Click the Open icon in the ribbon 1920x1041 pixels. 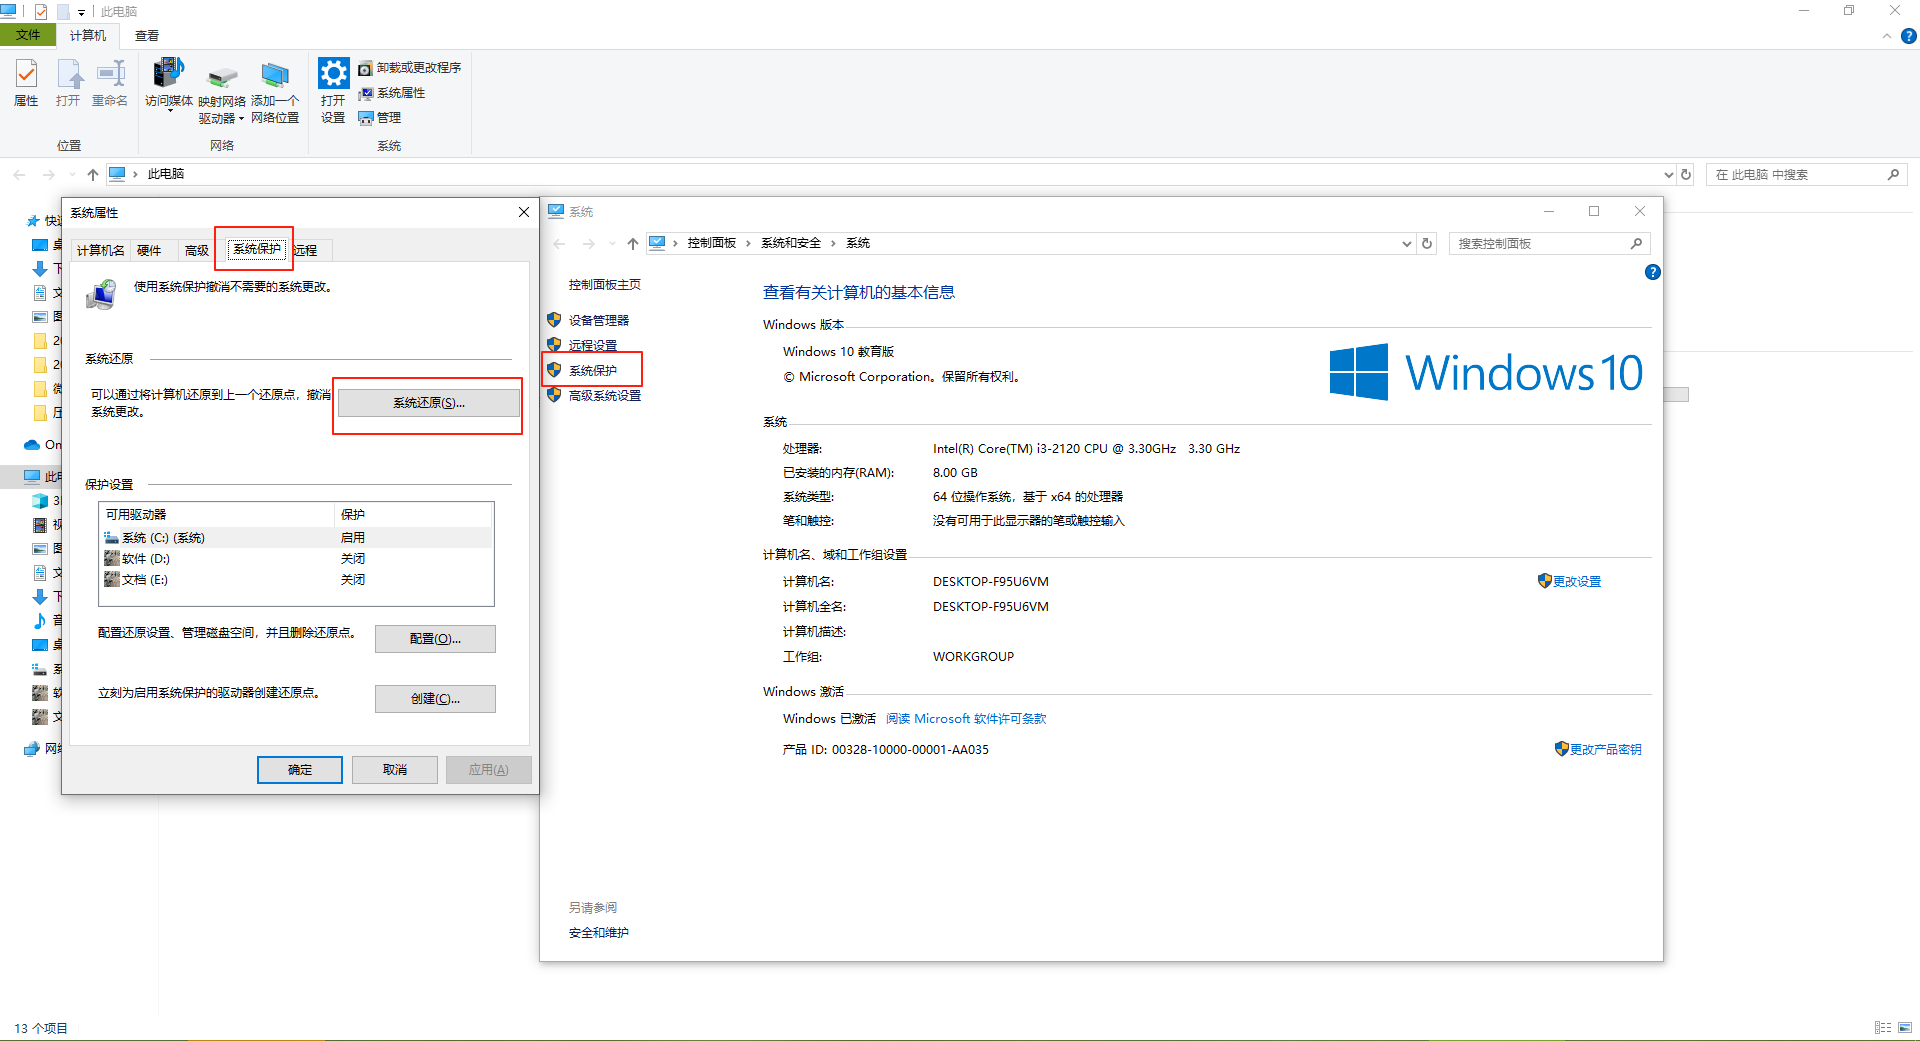68,74
